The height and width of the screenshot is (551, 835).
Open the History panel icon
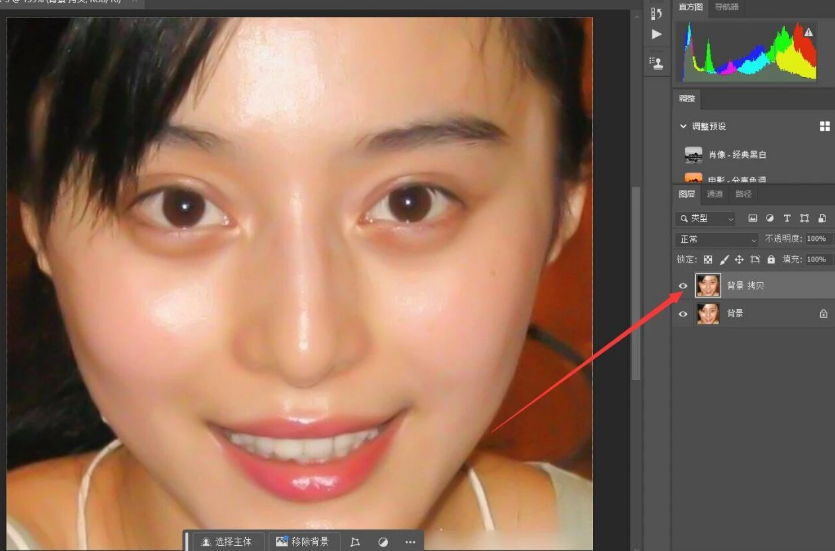(657, 13)
